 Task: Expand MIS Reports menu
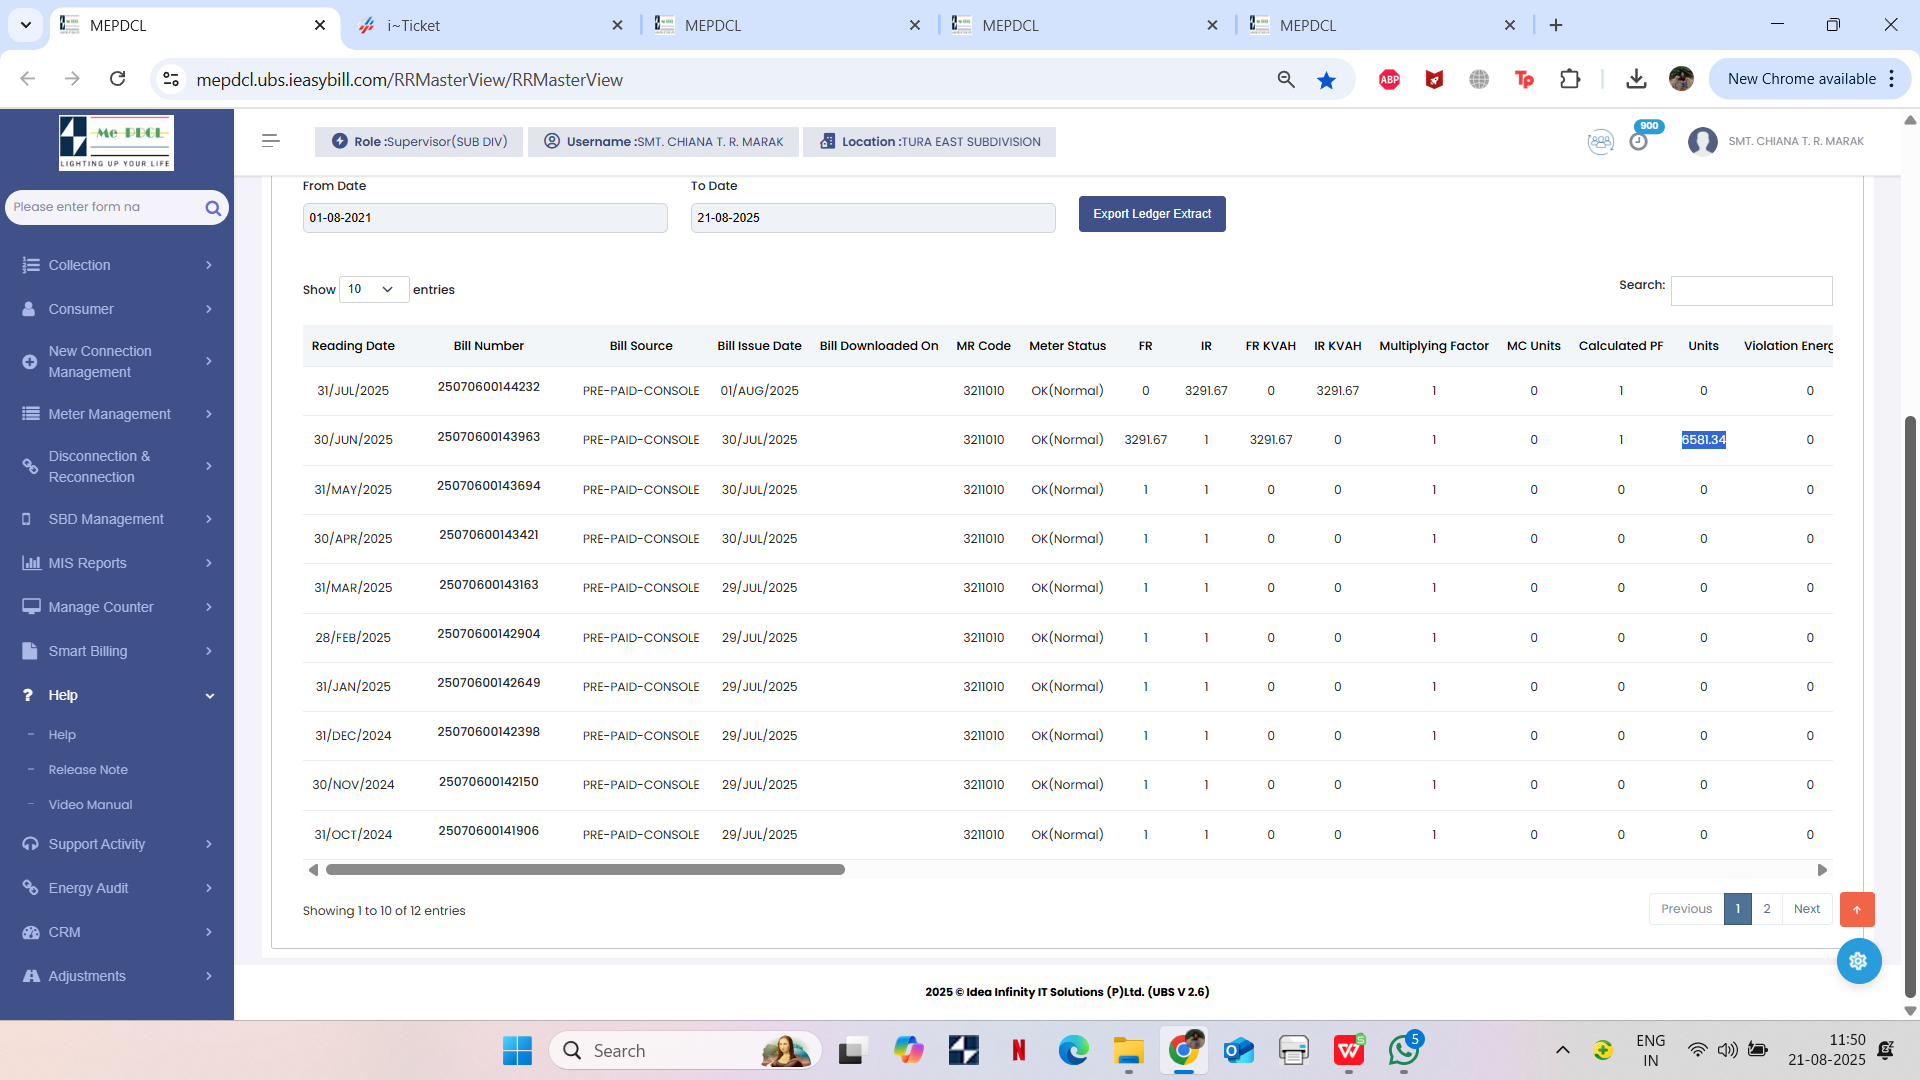(117, 563)
